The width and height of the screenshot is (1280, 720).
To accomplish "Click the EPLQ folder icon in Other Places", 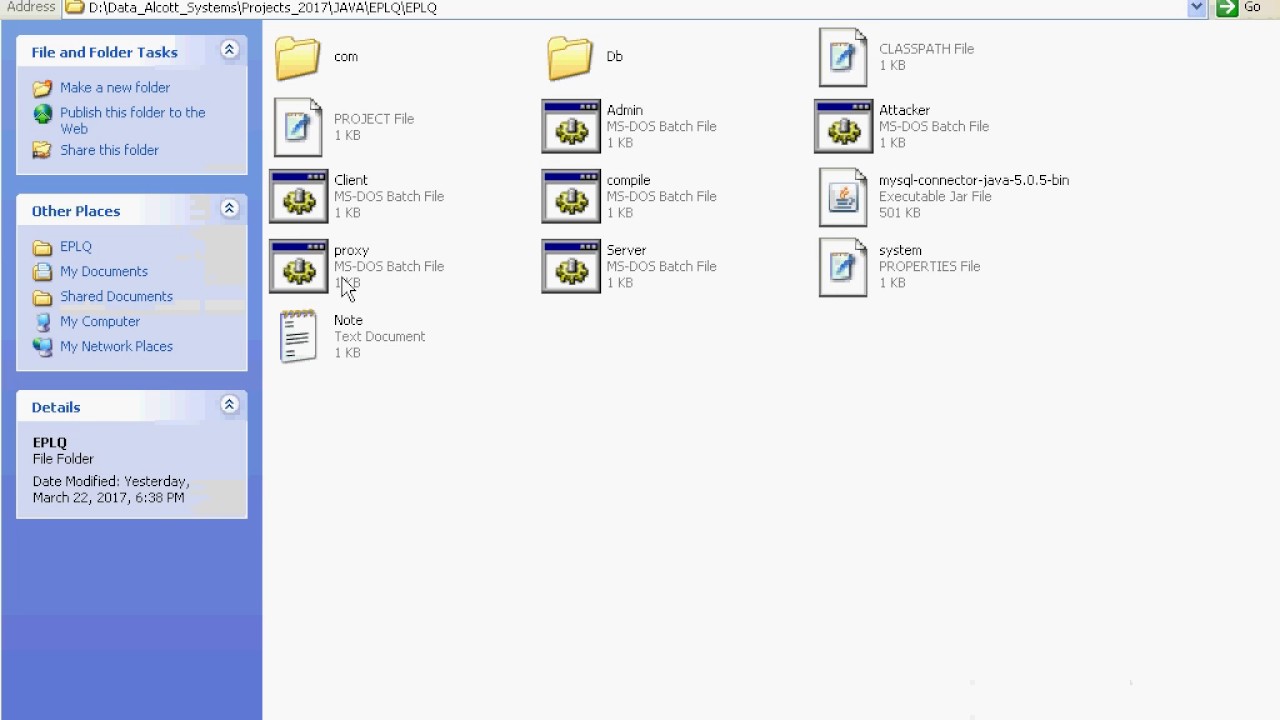I will (x=42, y=247).
